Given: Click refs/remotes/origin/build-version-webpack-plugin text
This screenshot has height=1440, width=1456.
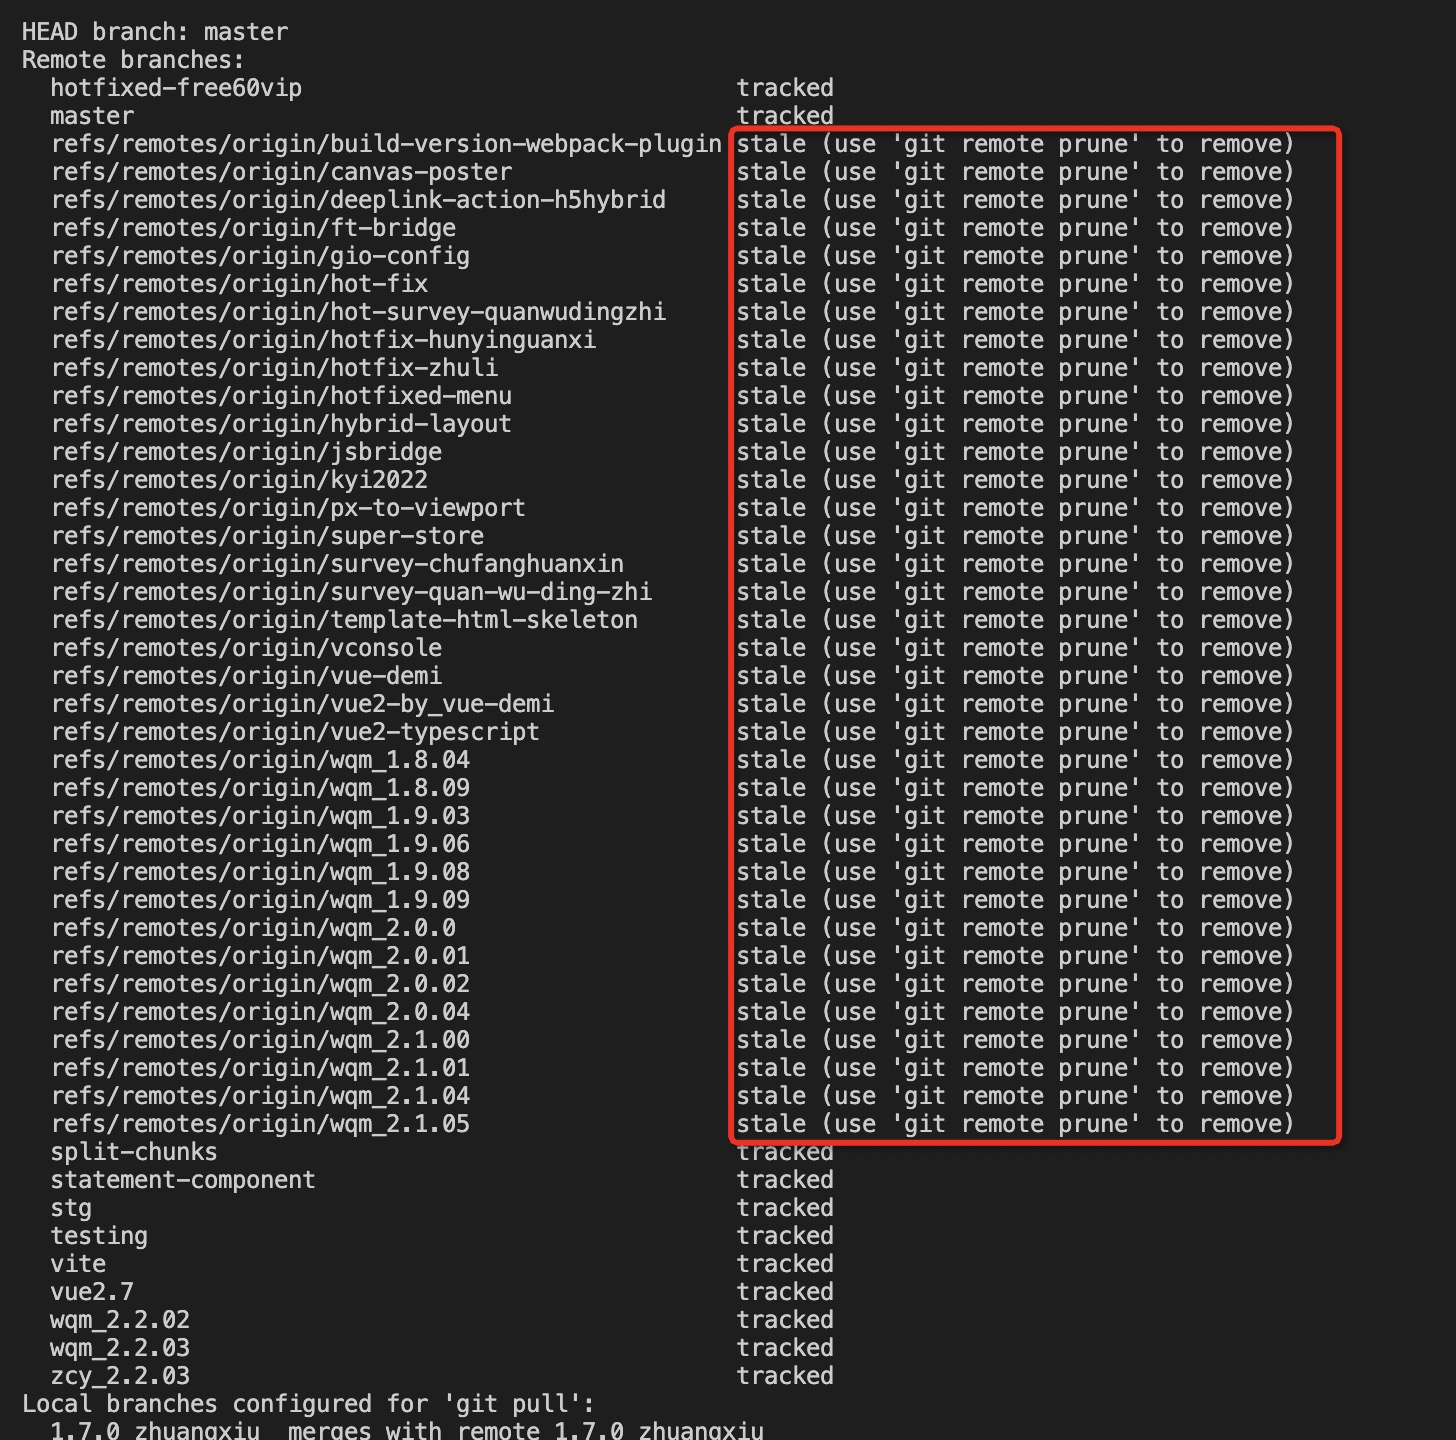Looking at the screenshot, I should click(x=386, y=144).
